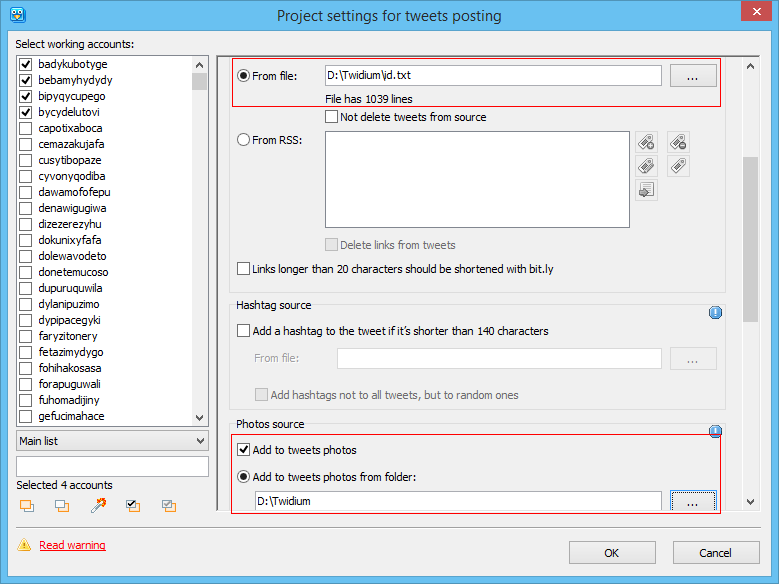This screenshot has width=779, height=584.
Task: Click Cancel to discard settings
Action: click(716, 553)
